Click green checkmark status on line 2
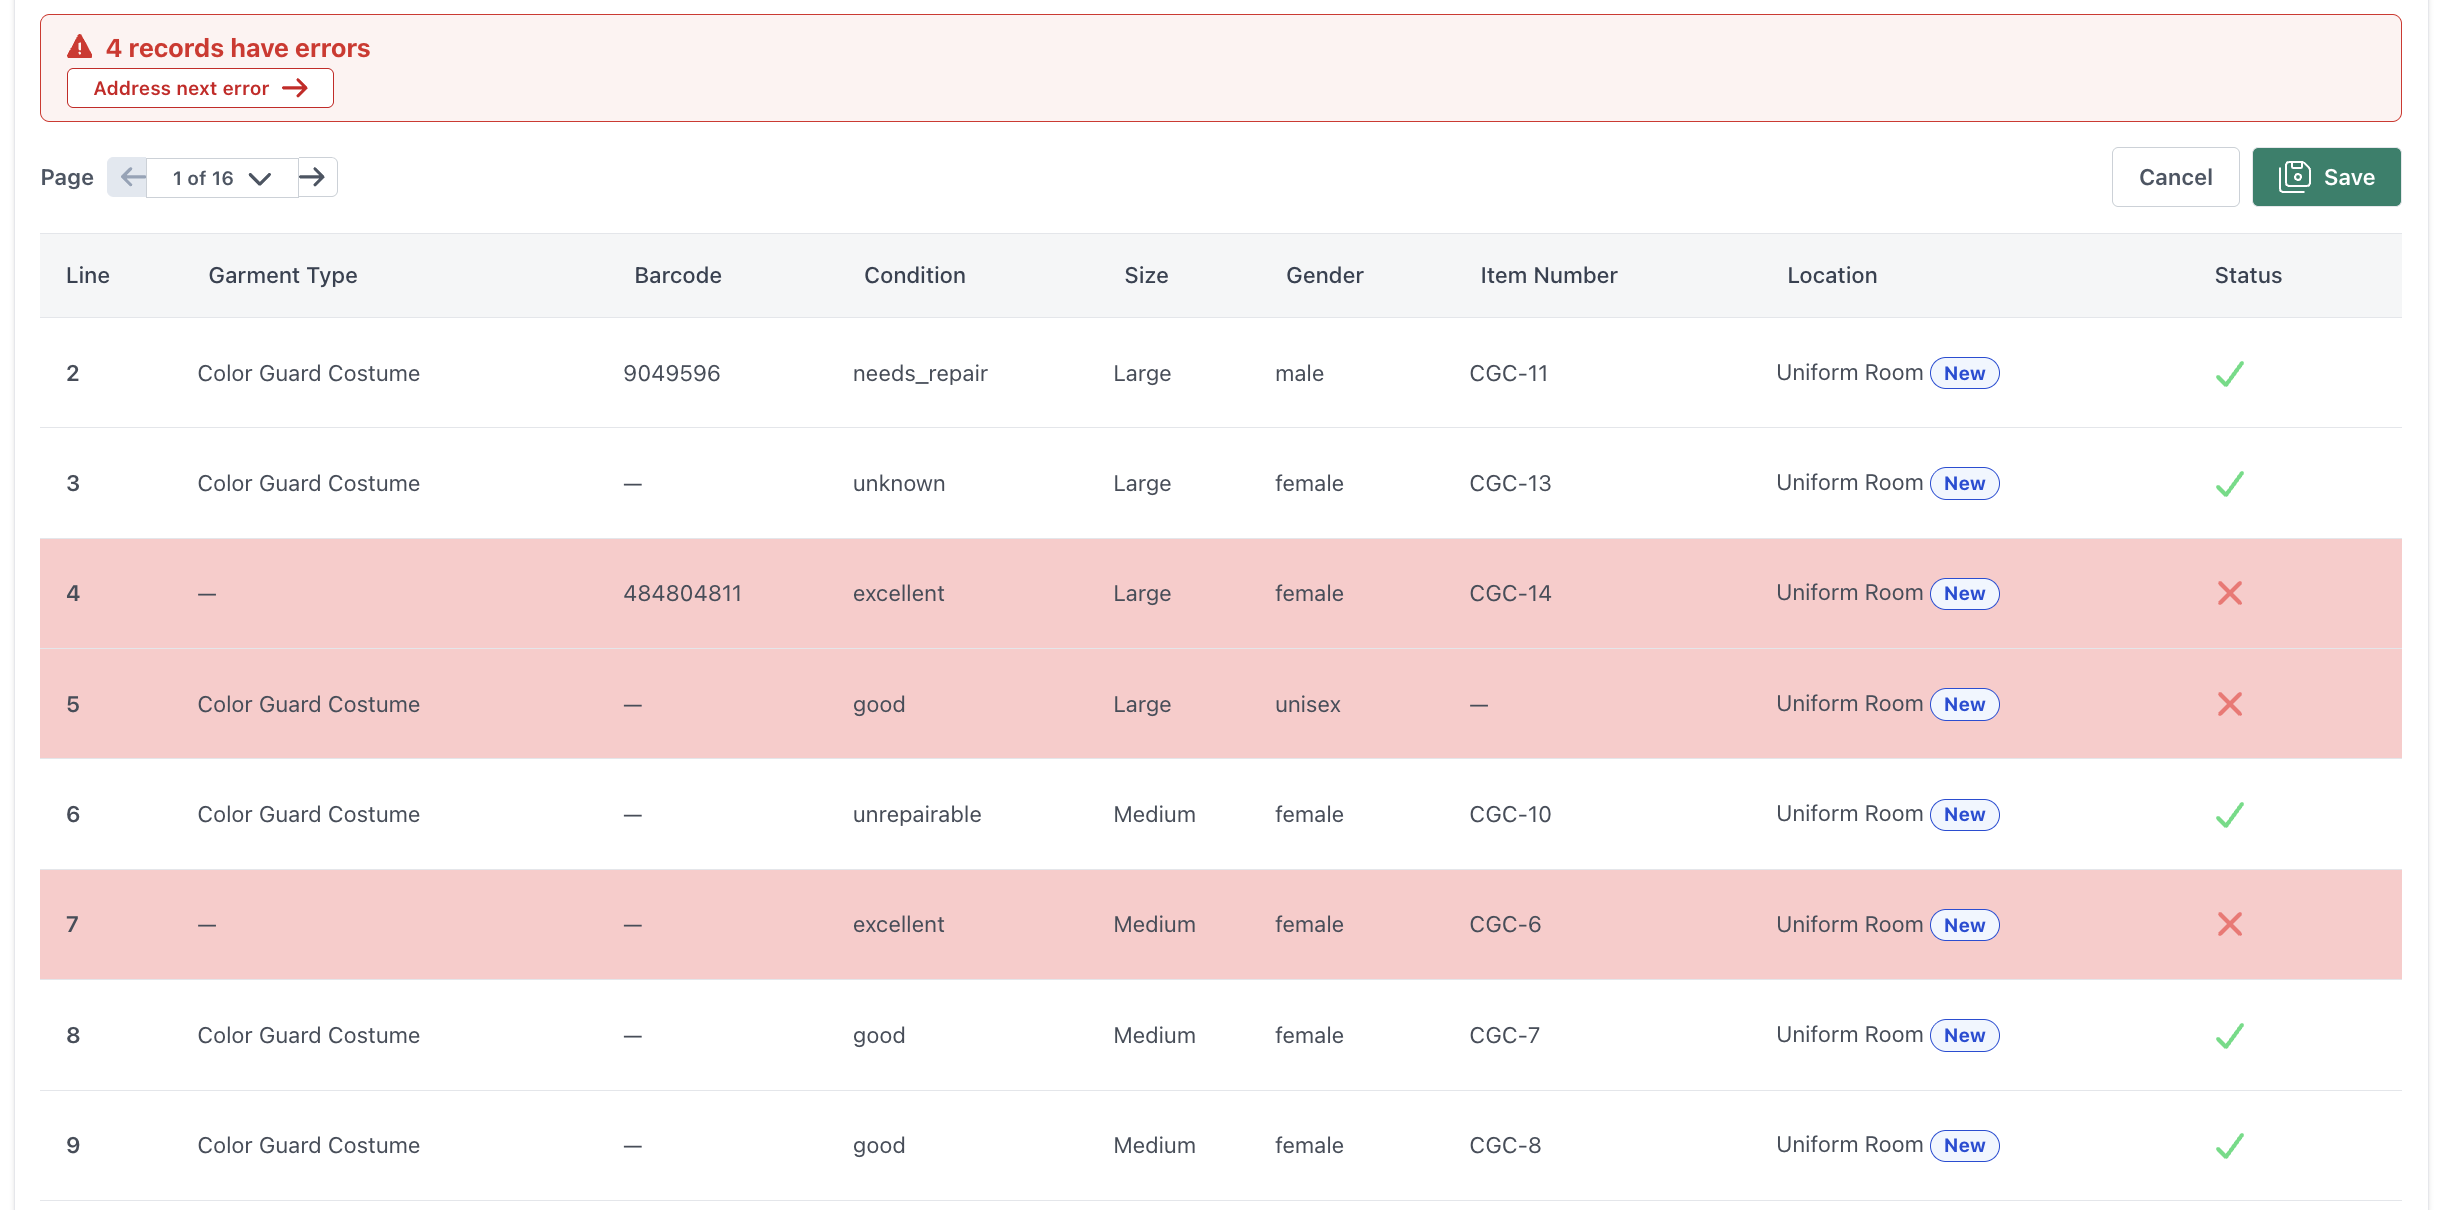The image size is (2454, 1210). click(x=2229, y=373)
